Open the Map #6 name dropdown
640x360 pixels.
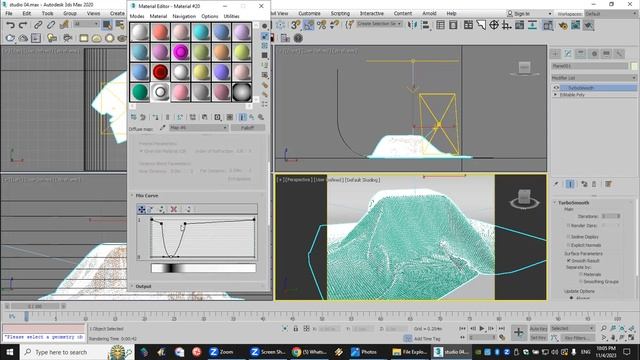tap(198, 128)
